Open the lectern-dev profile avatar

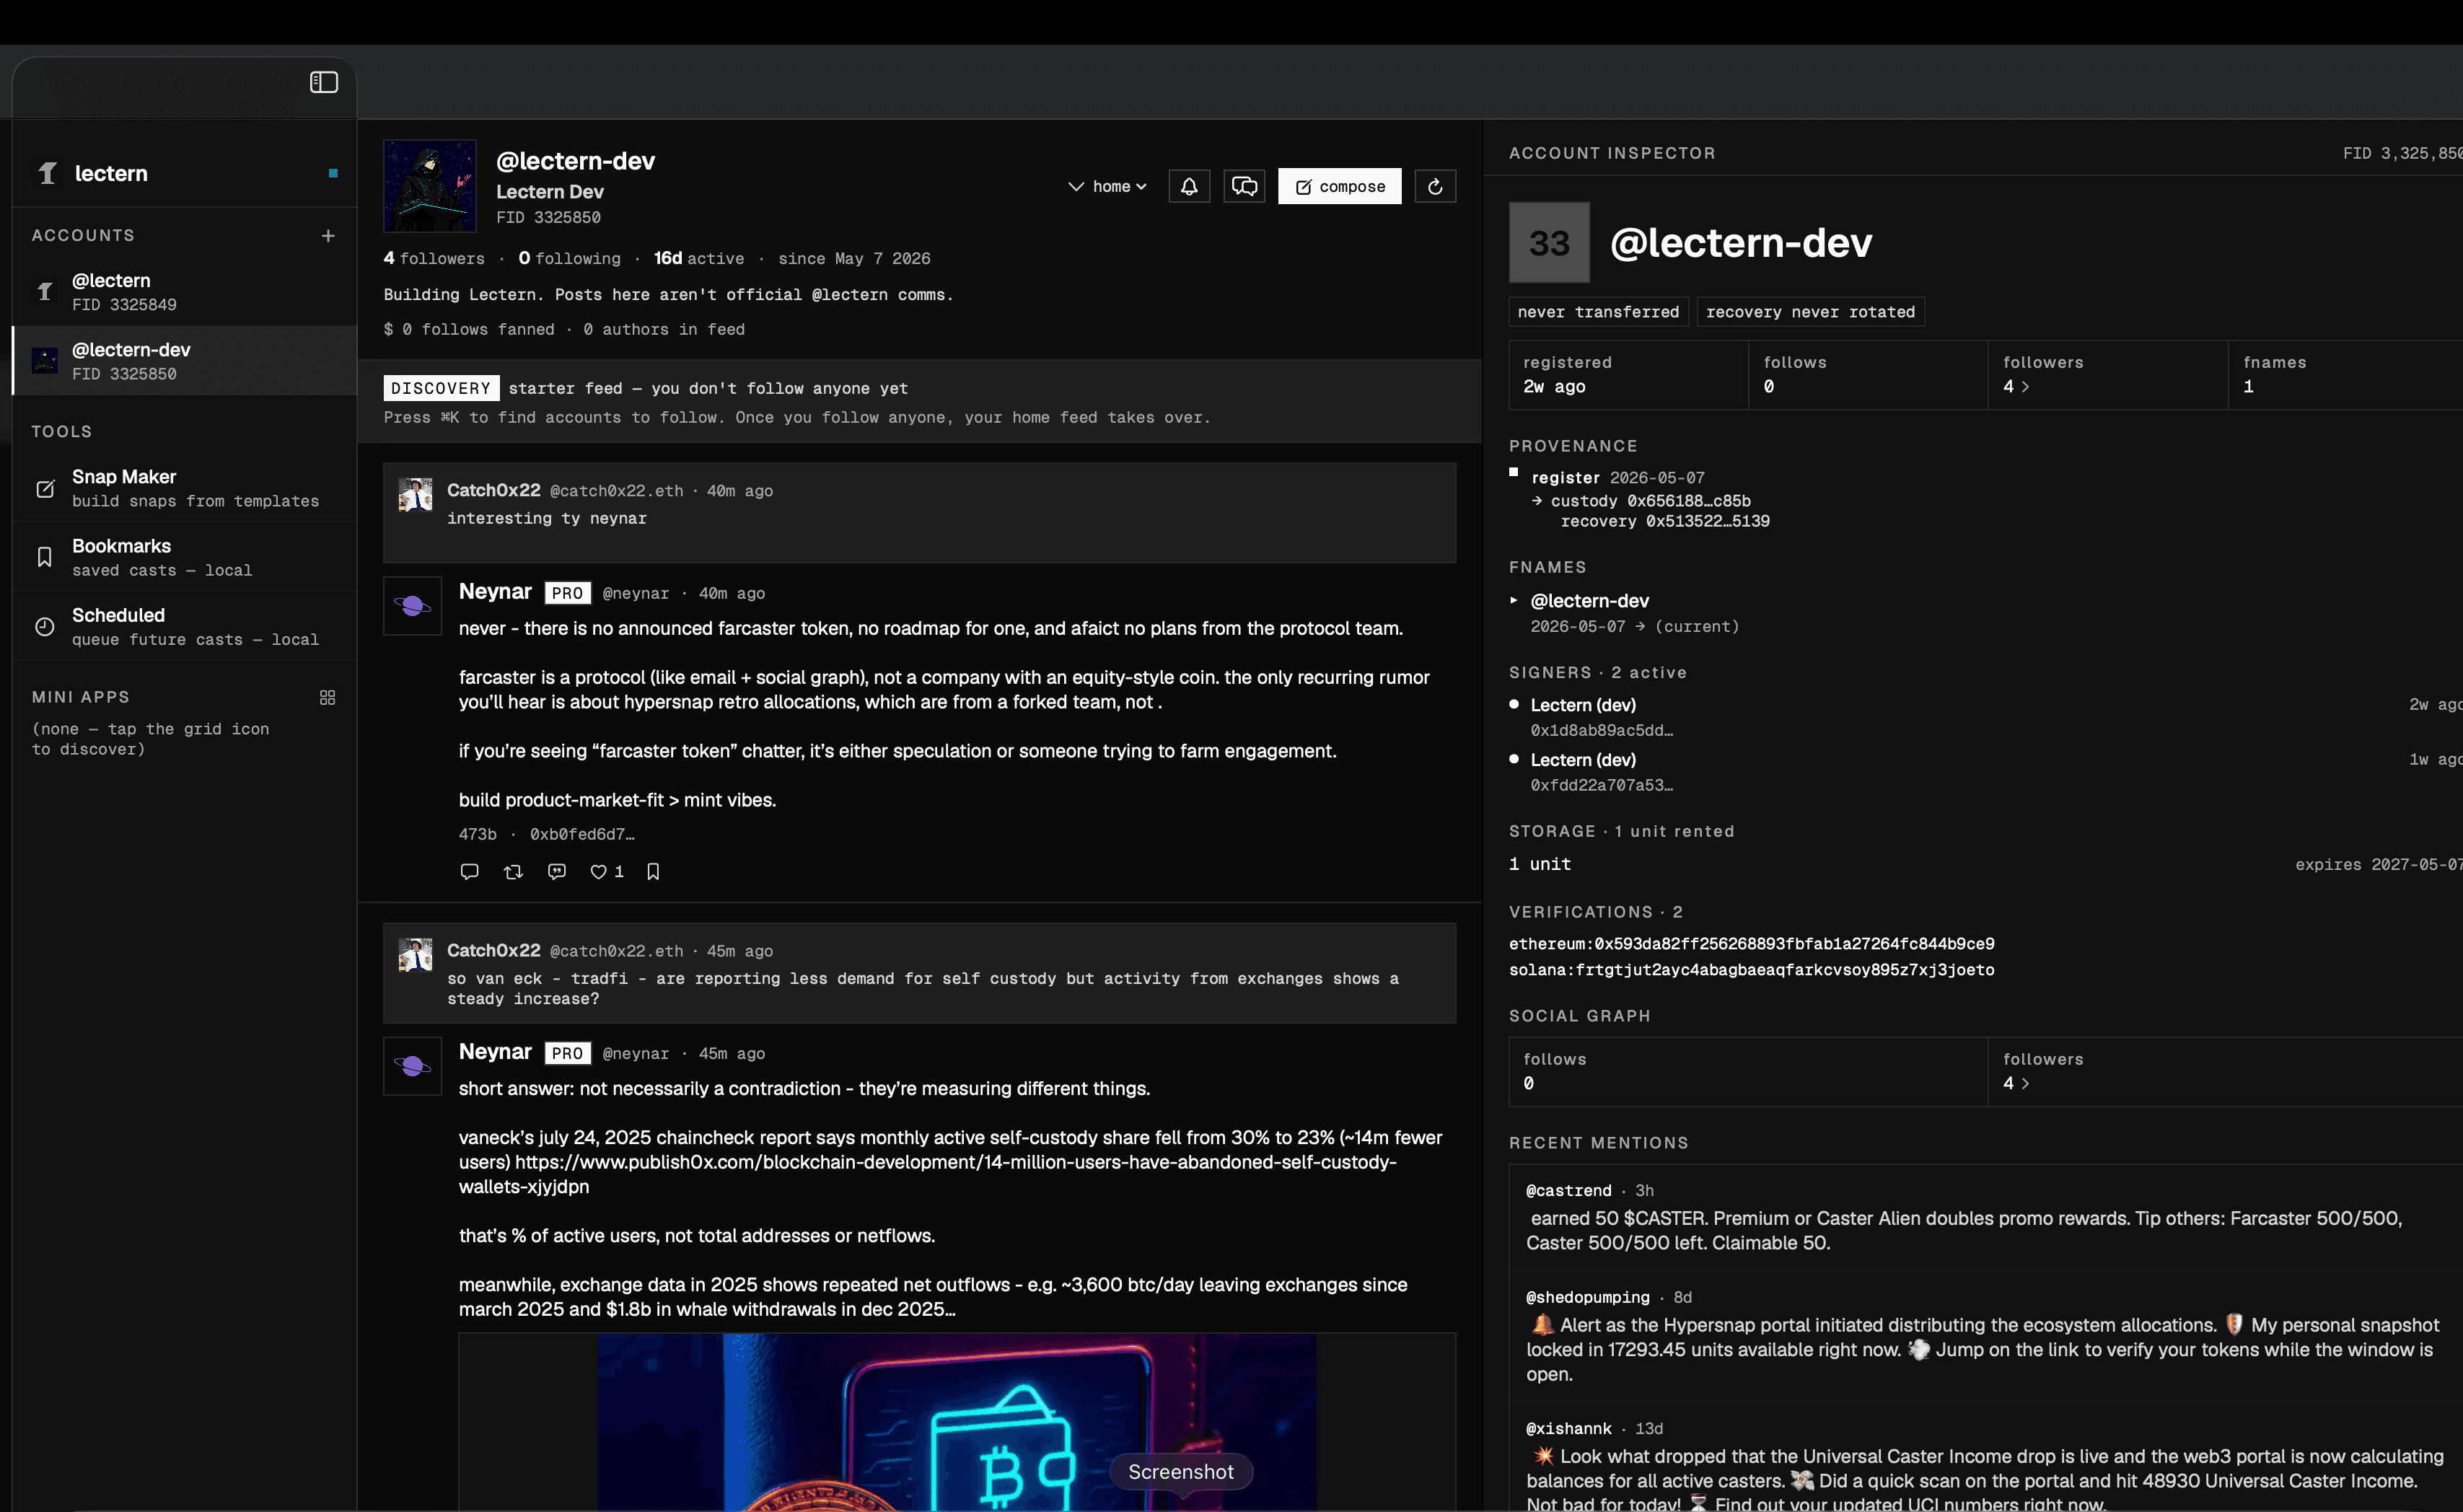click(430, 186)
